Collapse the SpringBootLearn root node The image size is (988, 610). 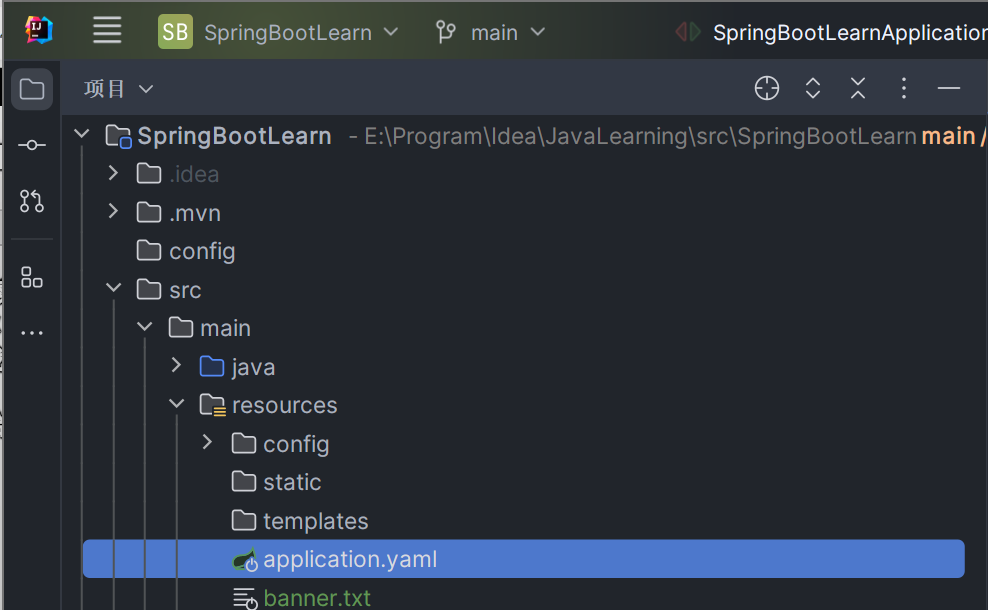click(x=81, y=134)
